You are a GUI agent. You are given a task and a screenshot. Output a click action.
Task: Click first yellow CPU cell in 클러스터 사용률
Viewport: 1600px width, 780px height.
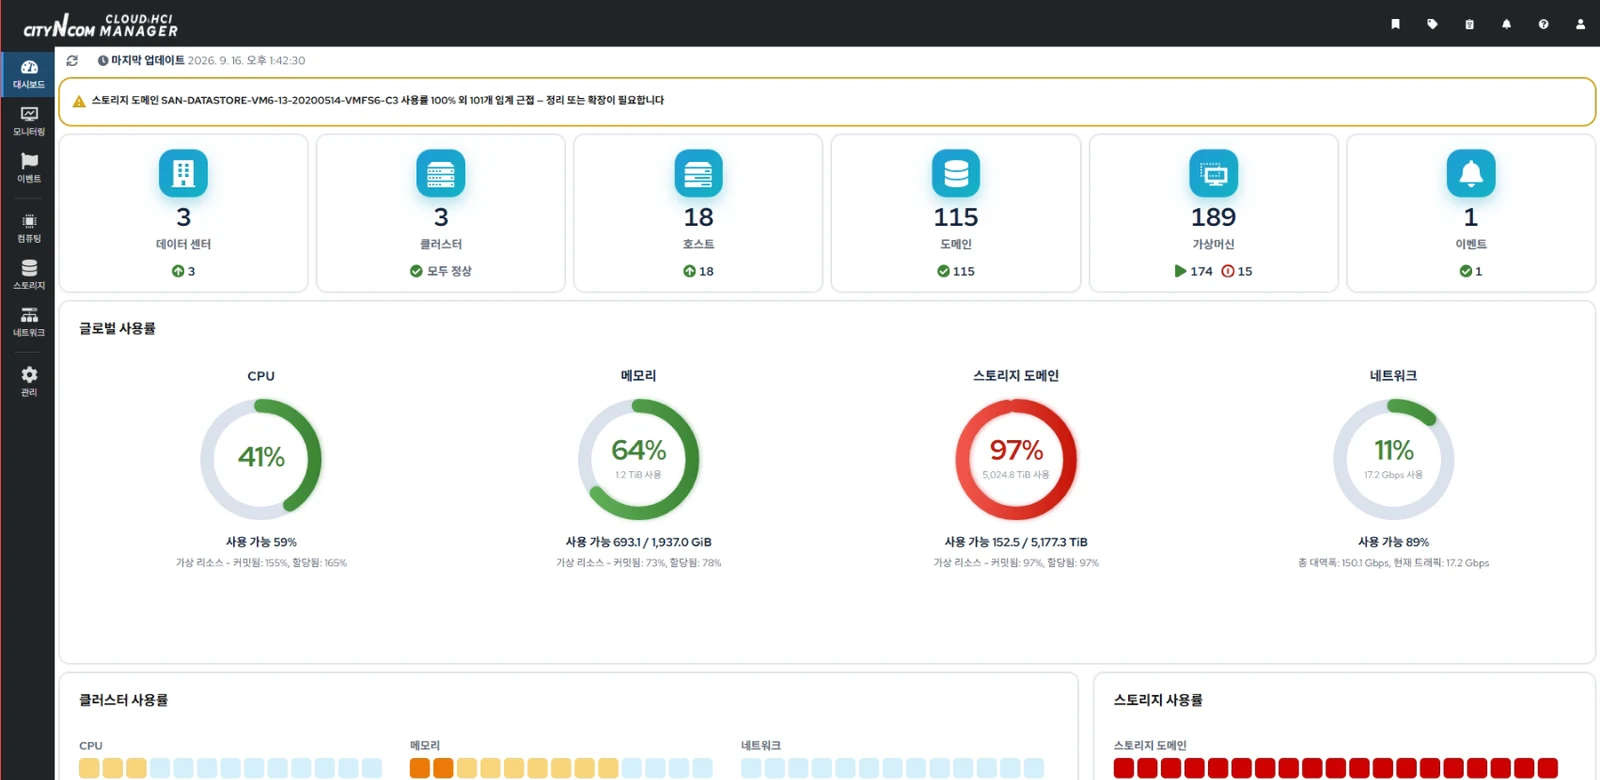[89, 768]
